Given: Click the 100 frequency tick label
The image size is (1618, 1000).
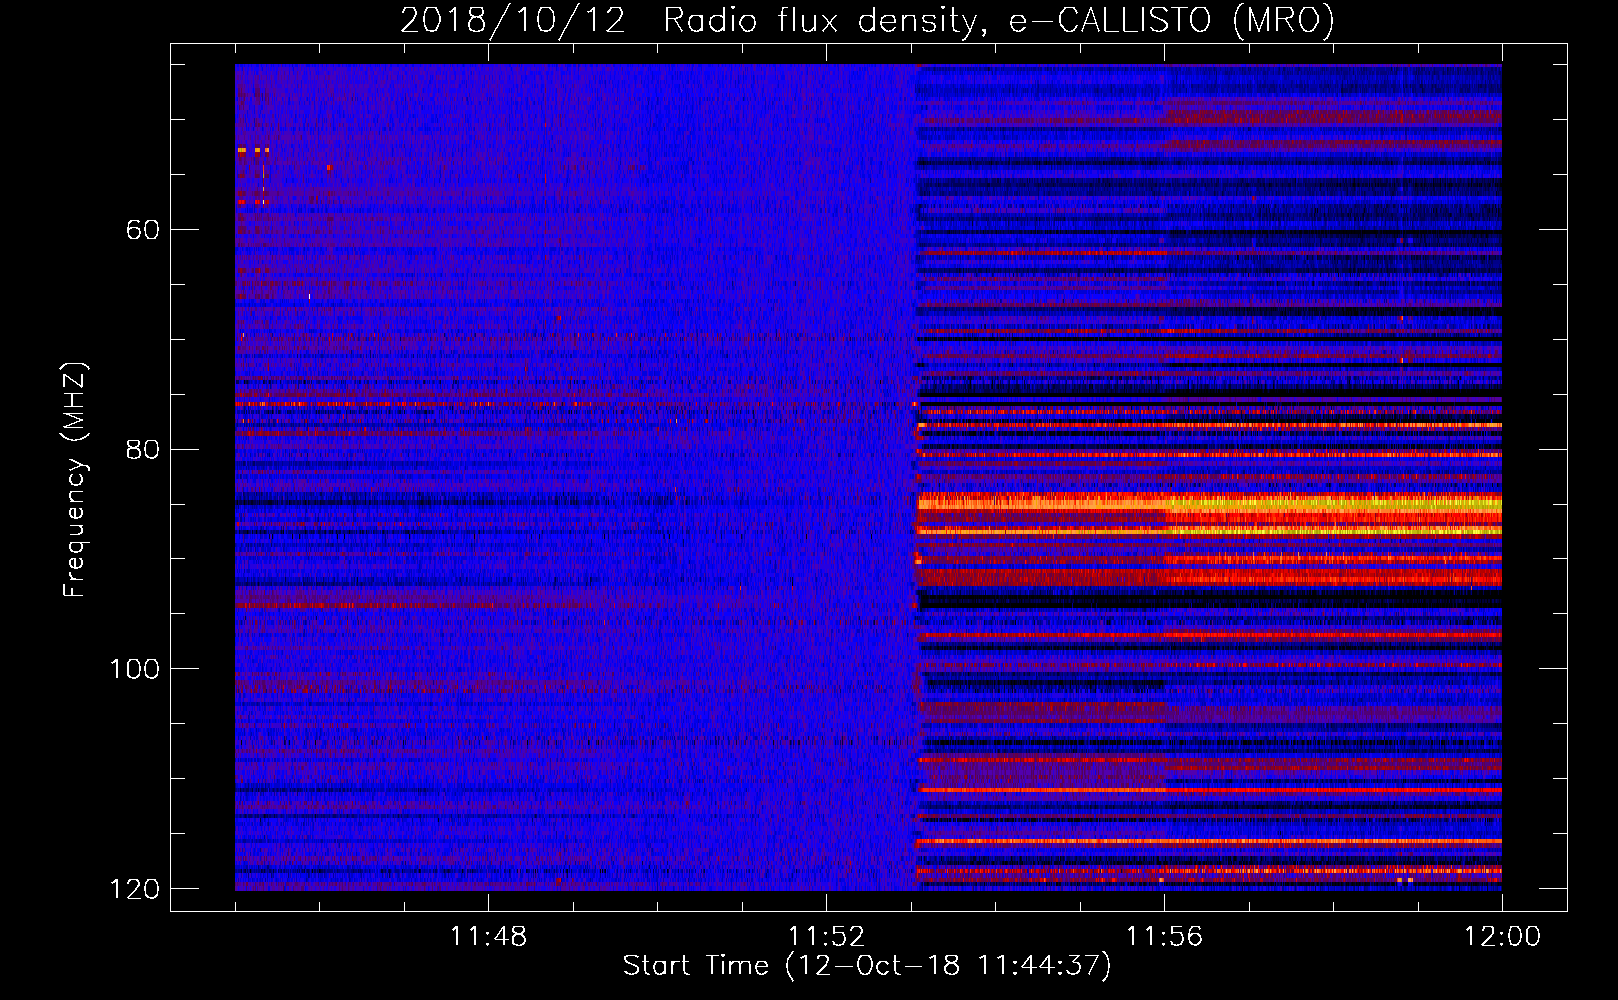Looking at the screenshot, I should 135,669.
